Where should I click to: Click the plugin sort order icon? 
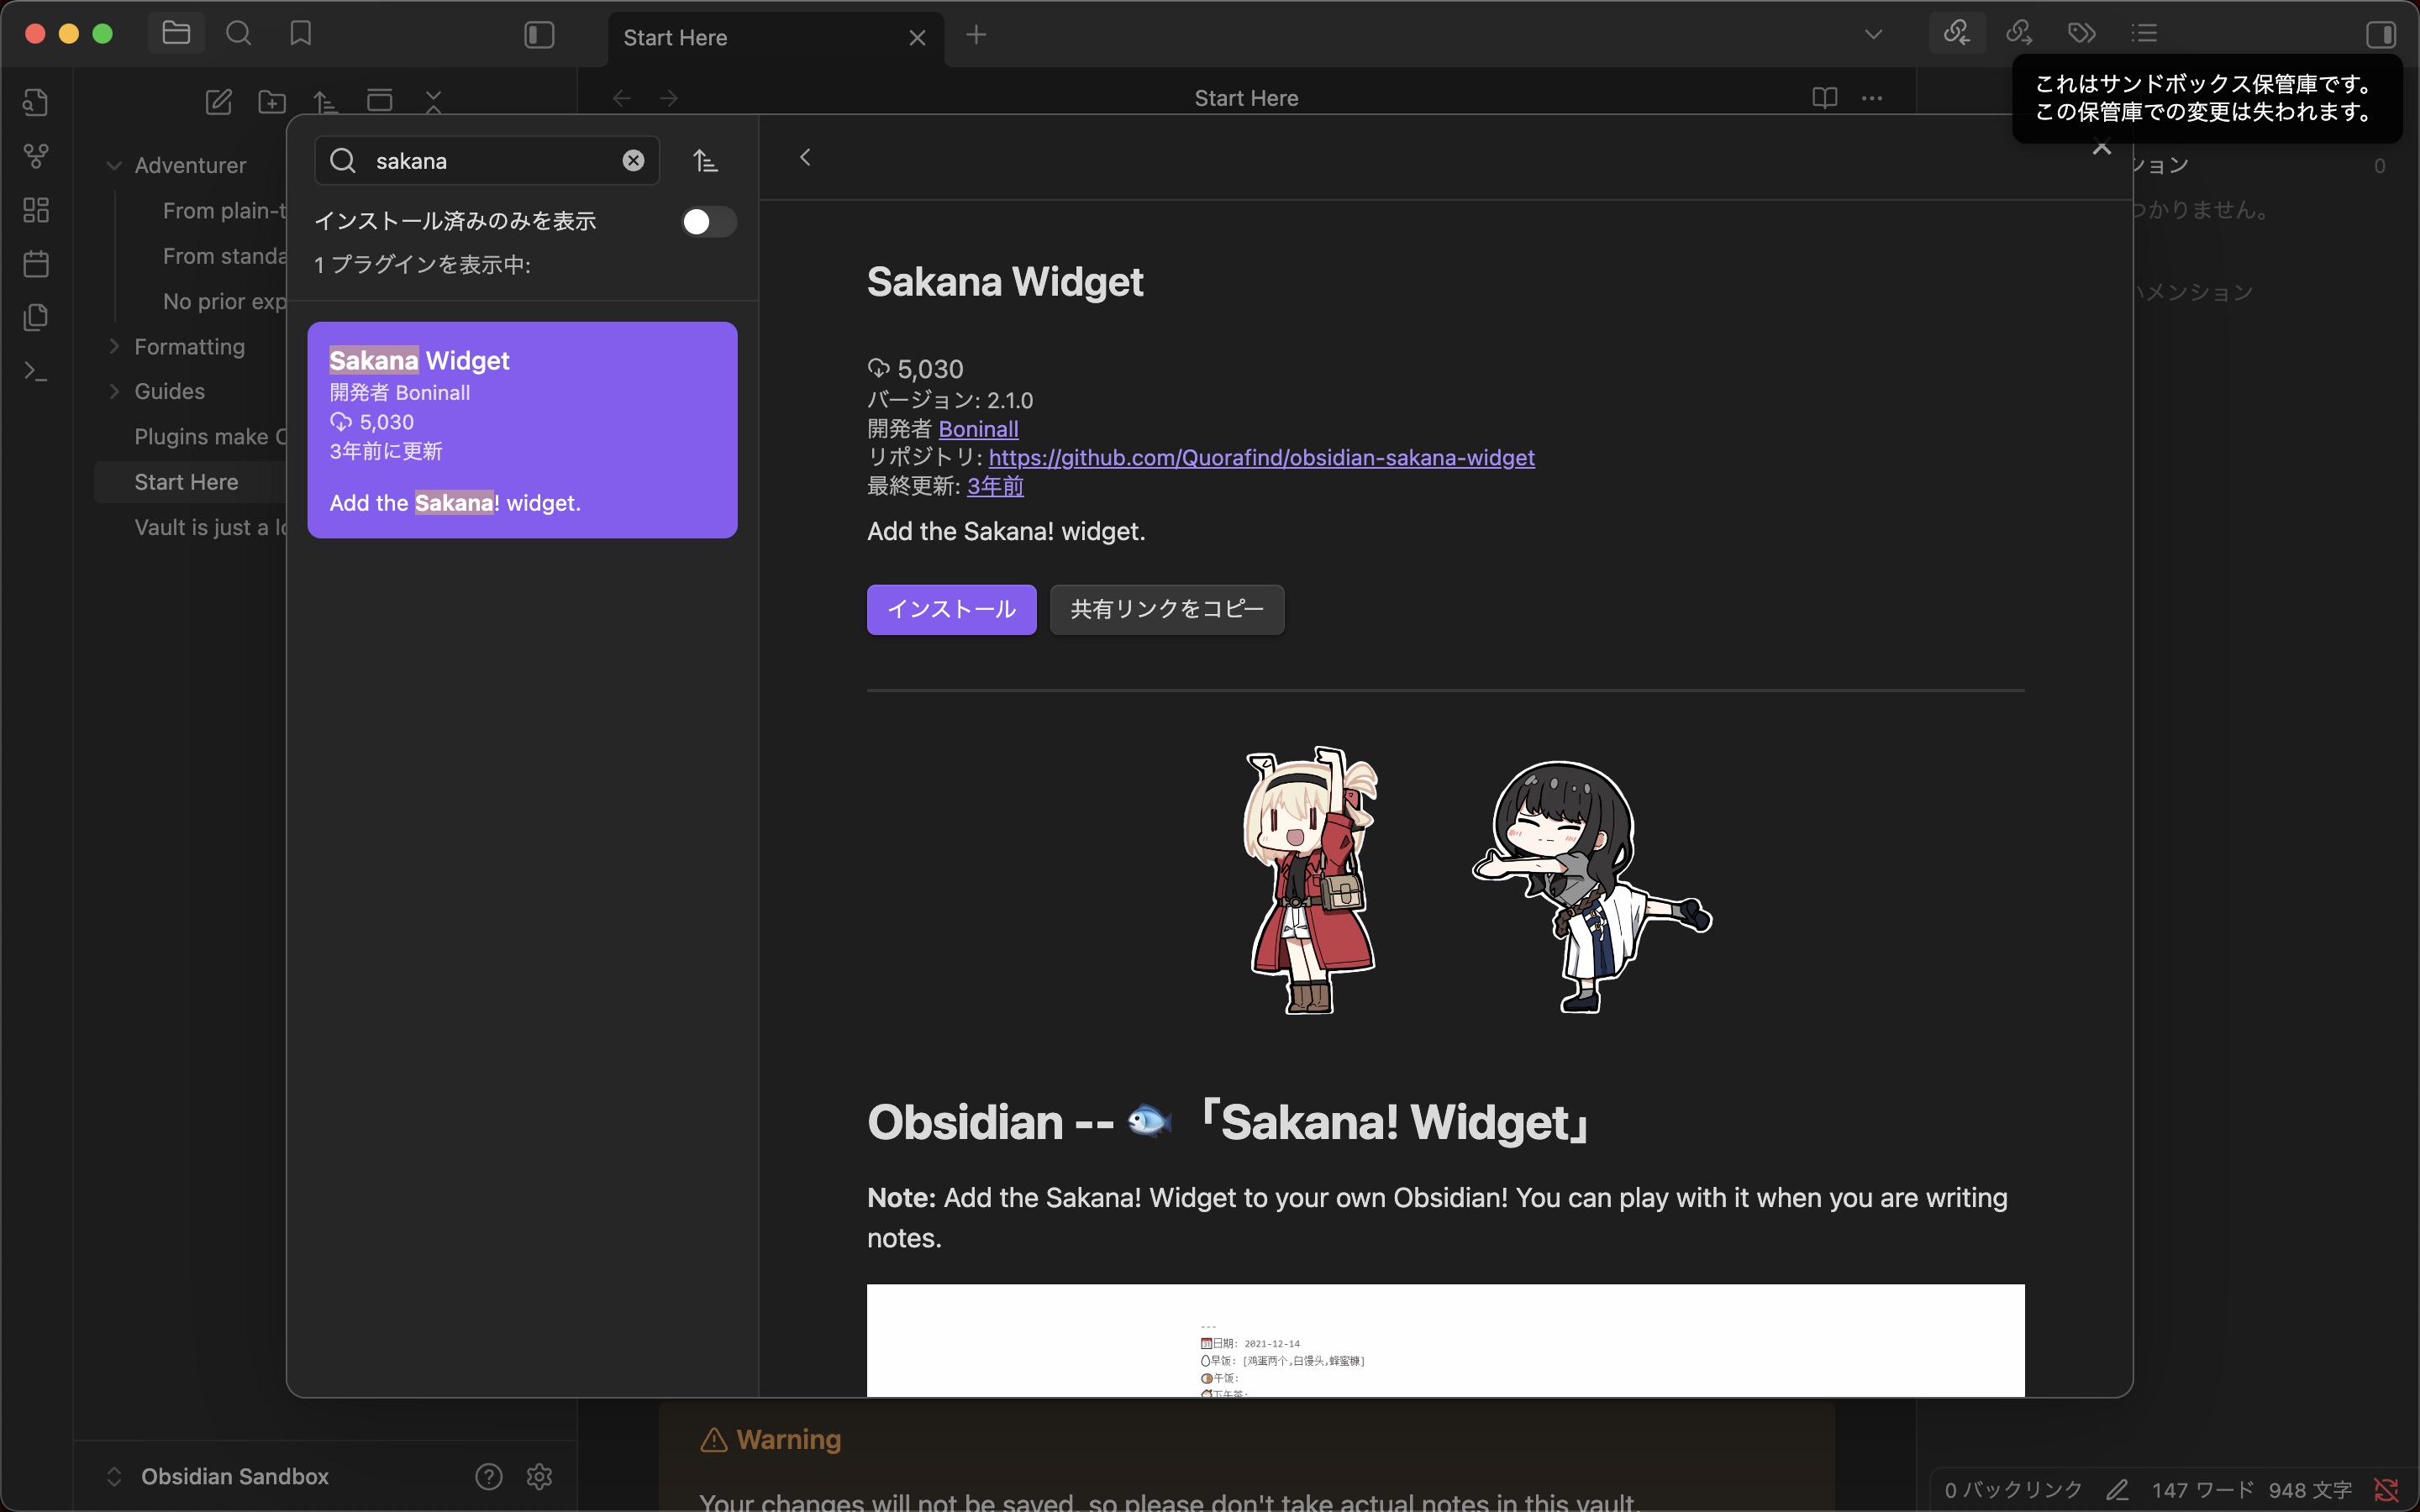click(705, 161)
